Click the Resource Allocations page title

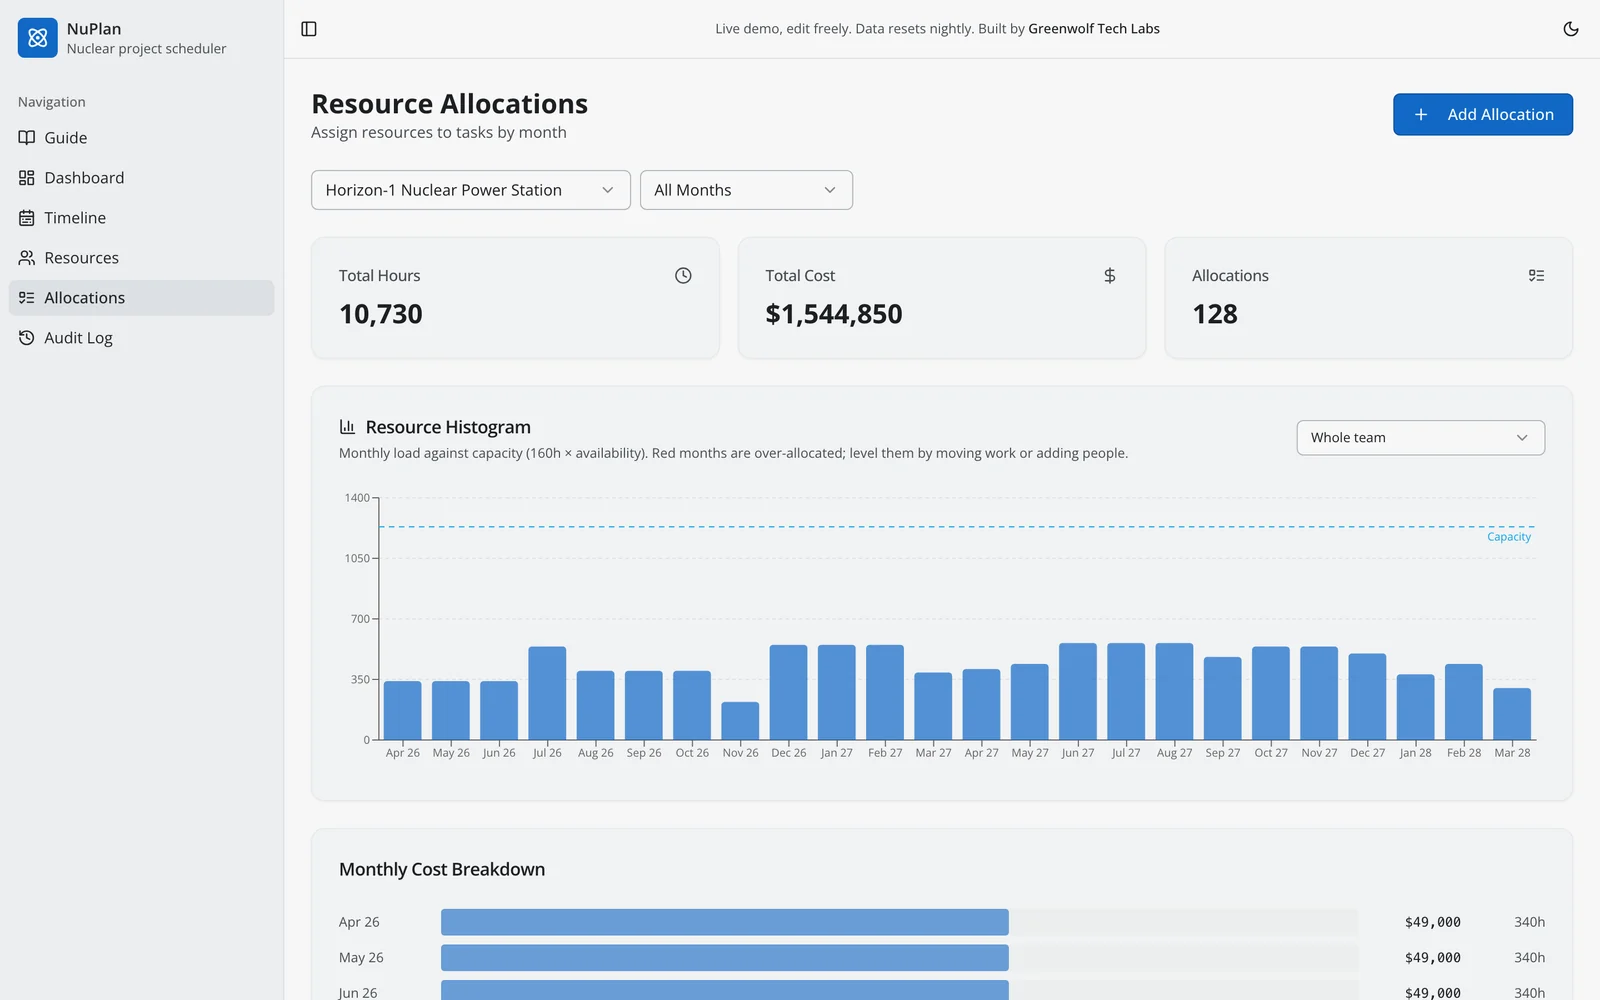click(450, 104)
